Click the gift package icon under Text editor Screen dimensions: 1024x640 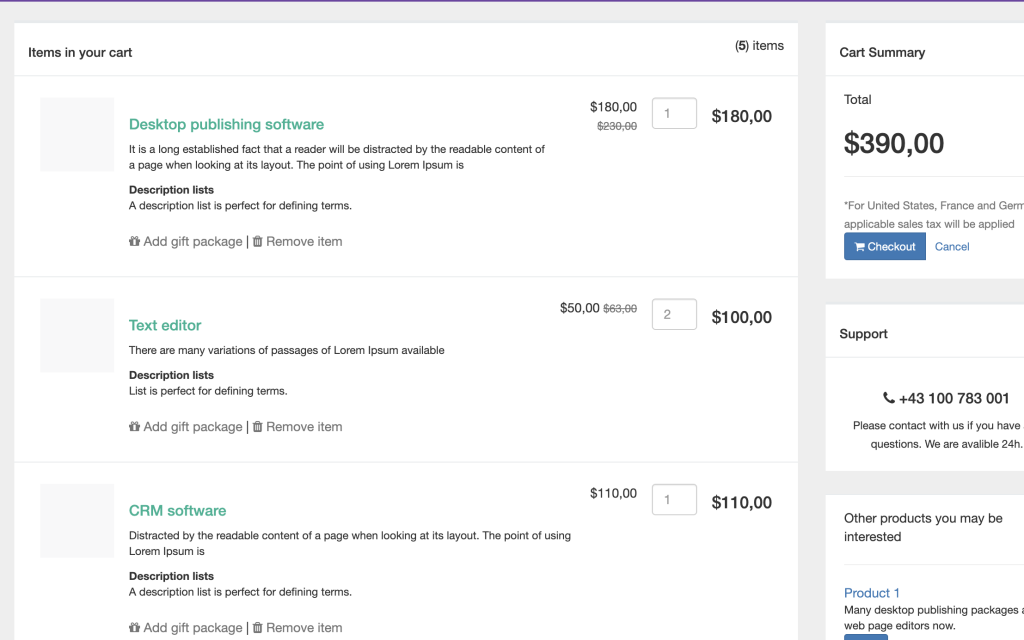[134, 426]
